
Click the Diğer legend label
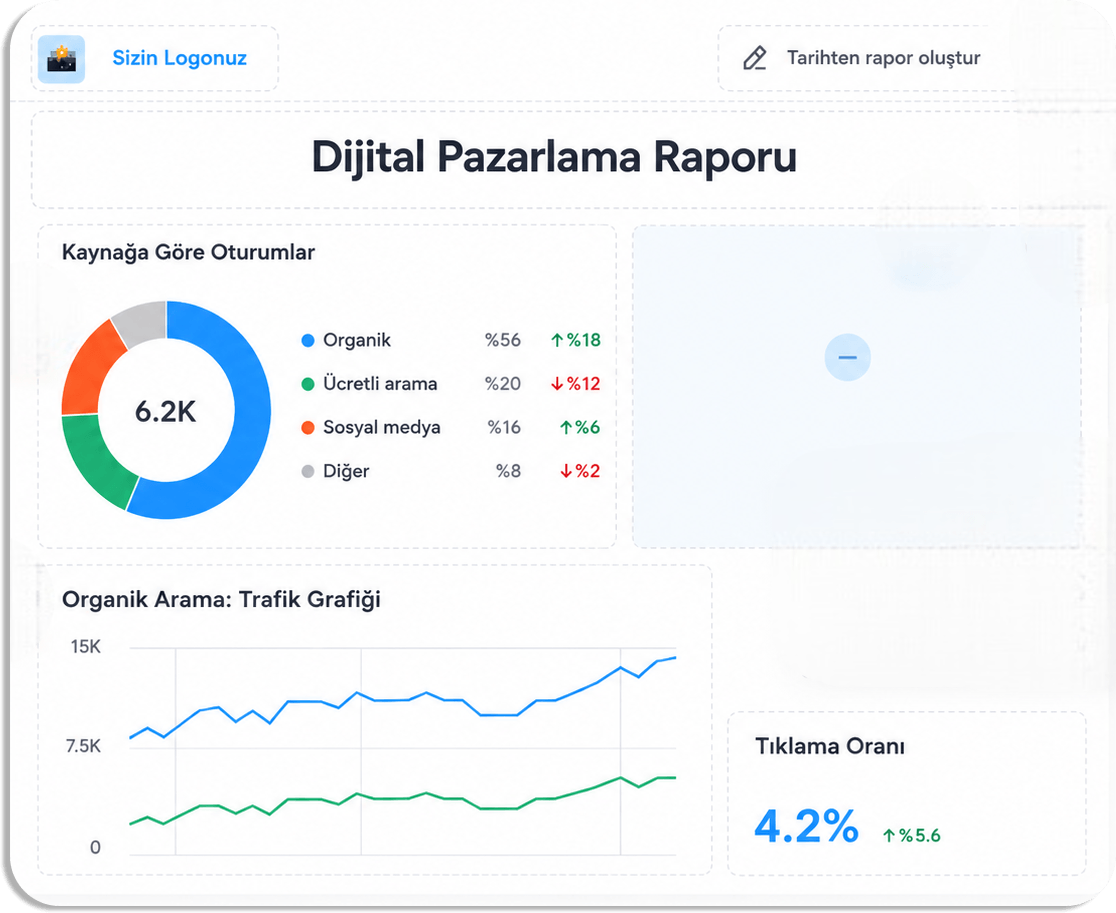click(x=346, y=471)
